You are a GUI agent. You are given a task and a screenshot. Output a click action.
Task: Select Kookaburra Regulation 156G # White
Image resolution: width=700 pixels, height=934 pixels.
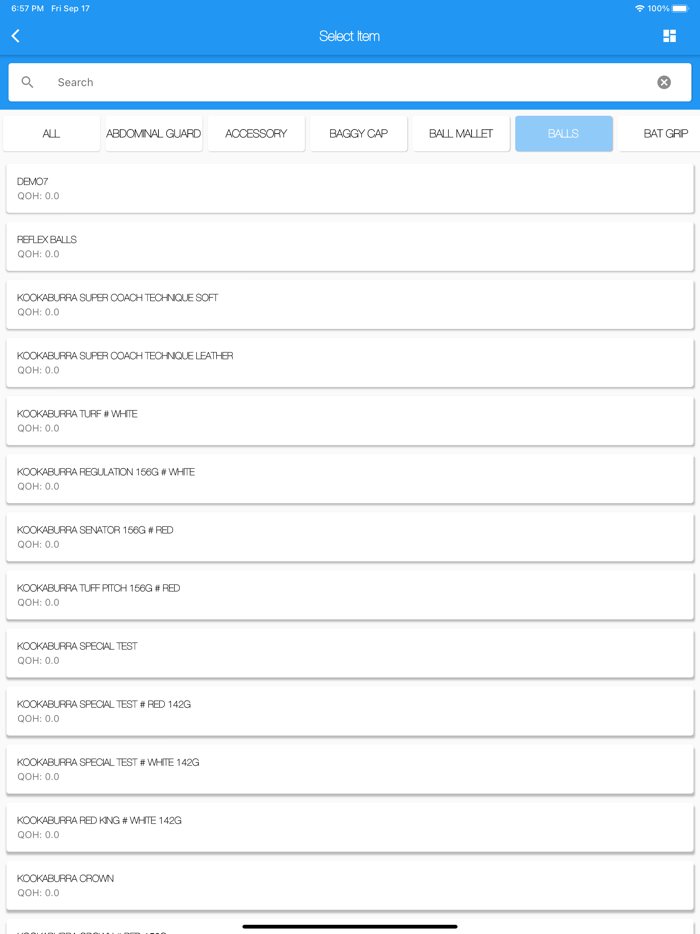tap(350, 479)
